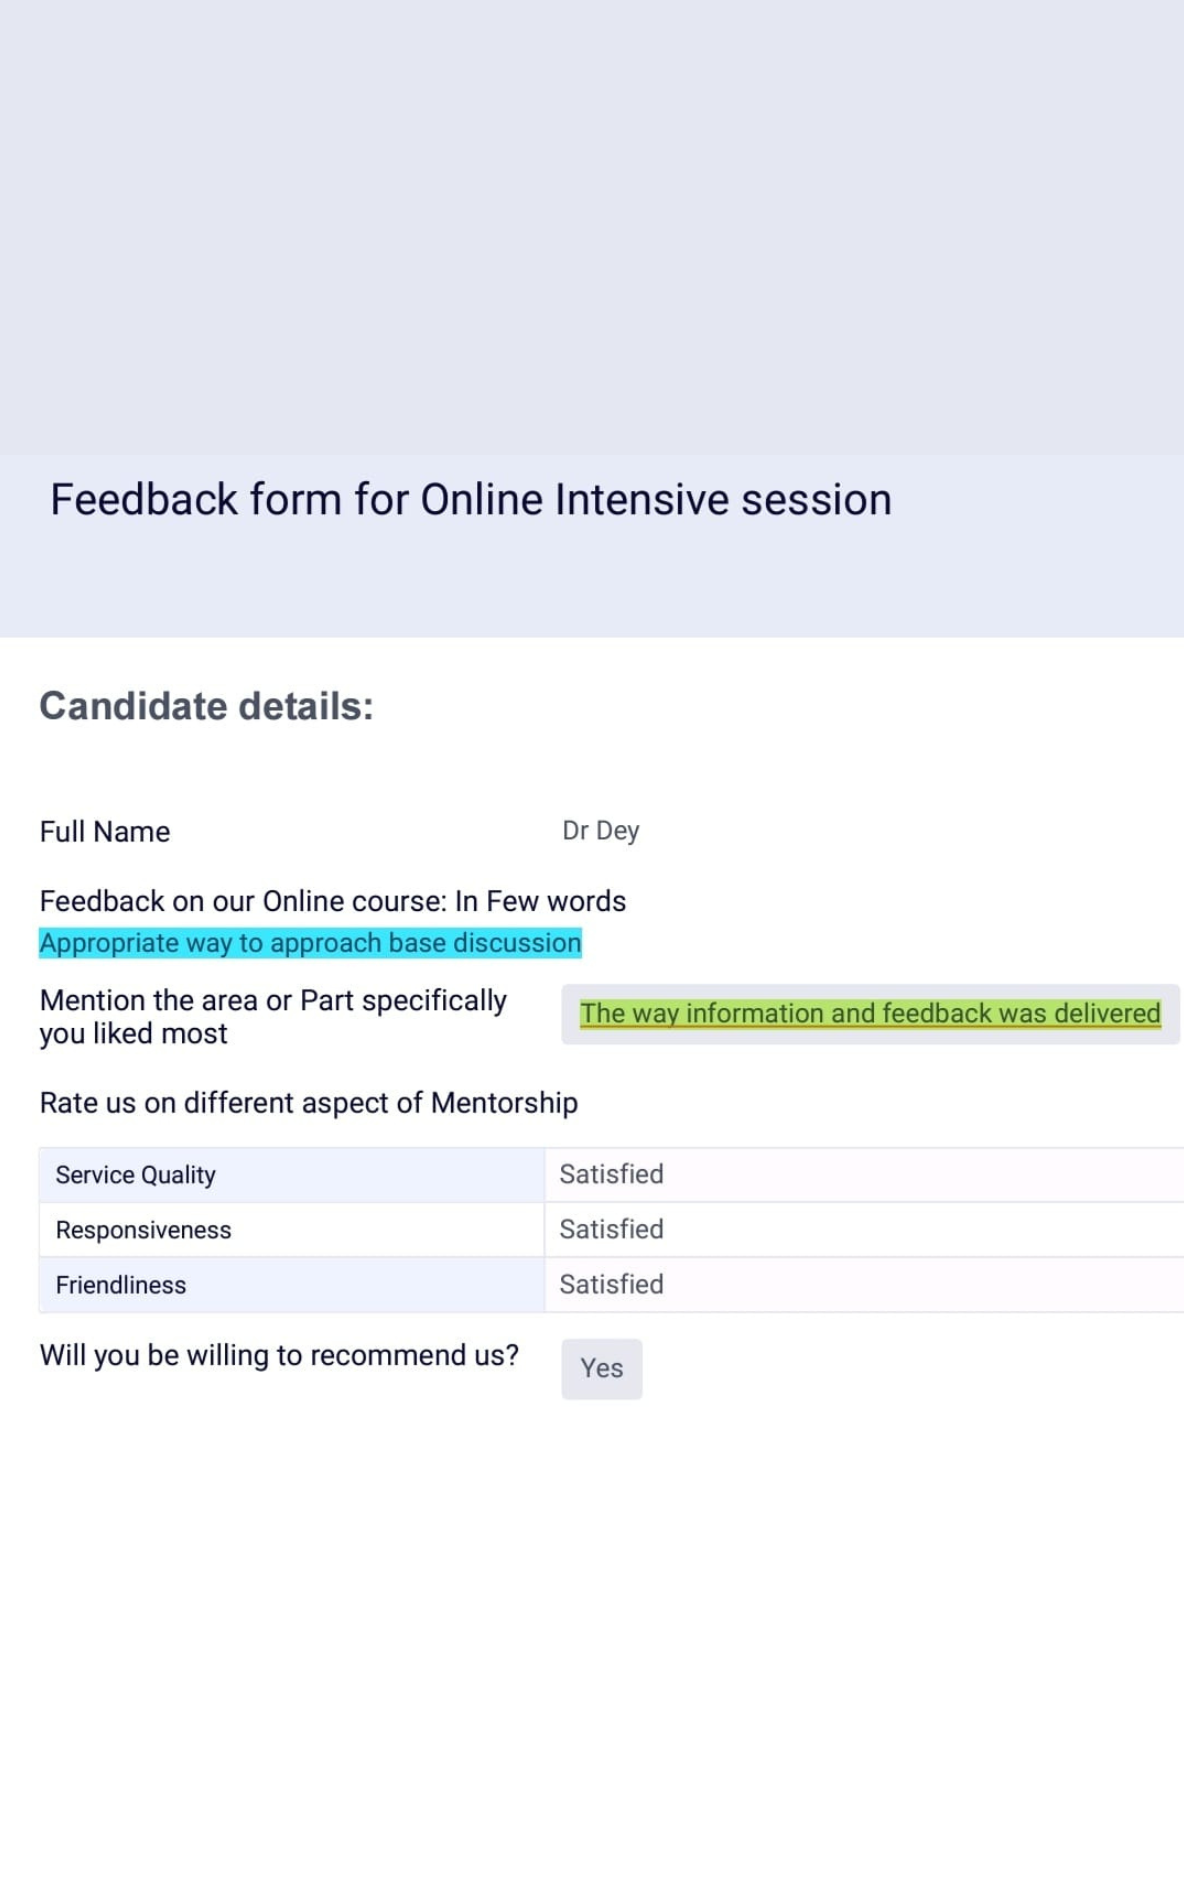Image resolution: width=1184 pixels, height=1896 pixels.
Task: Click Satisfied value for Service Quality
Action: [x=611, y=1174]
